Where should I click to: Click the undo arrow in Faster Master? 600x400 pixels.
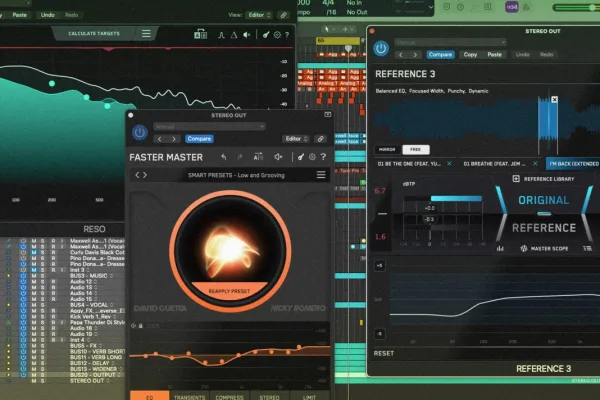224,157
